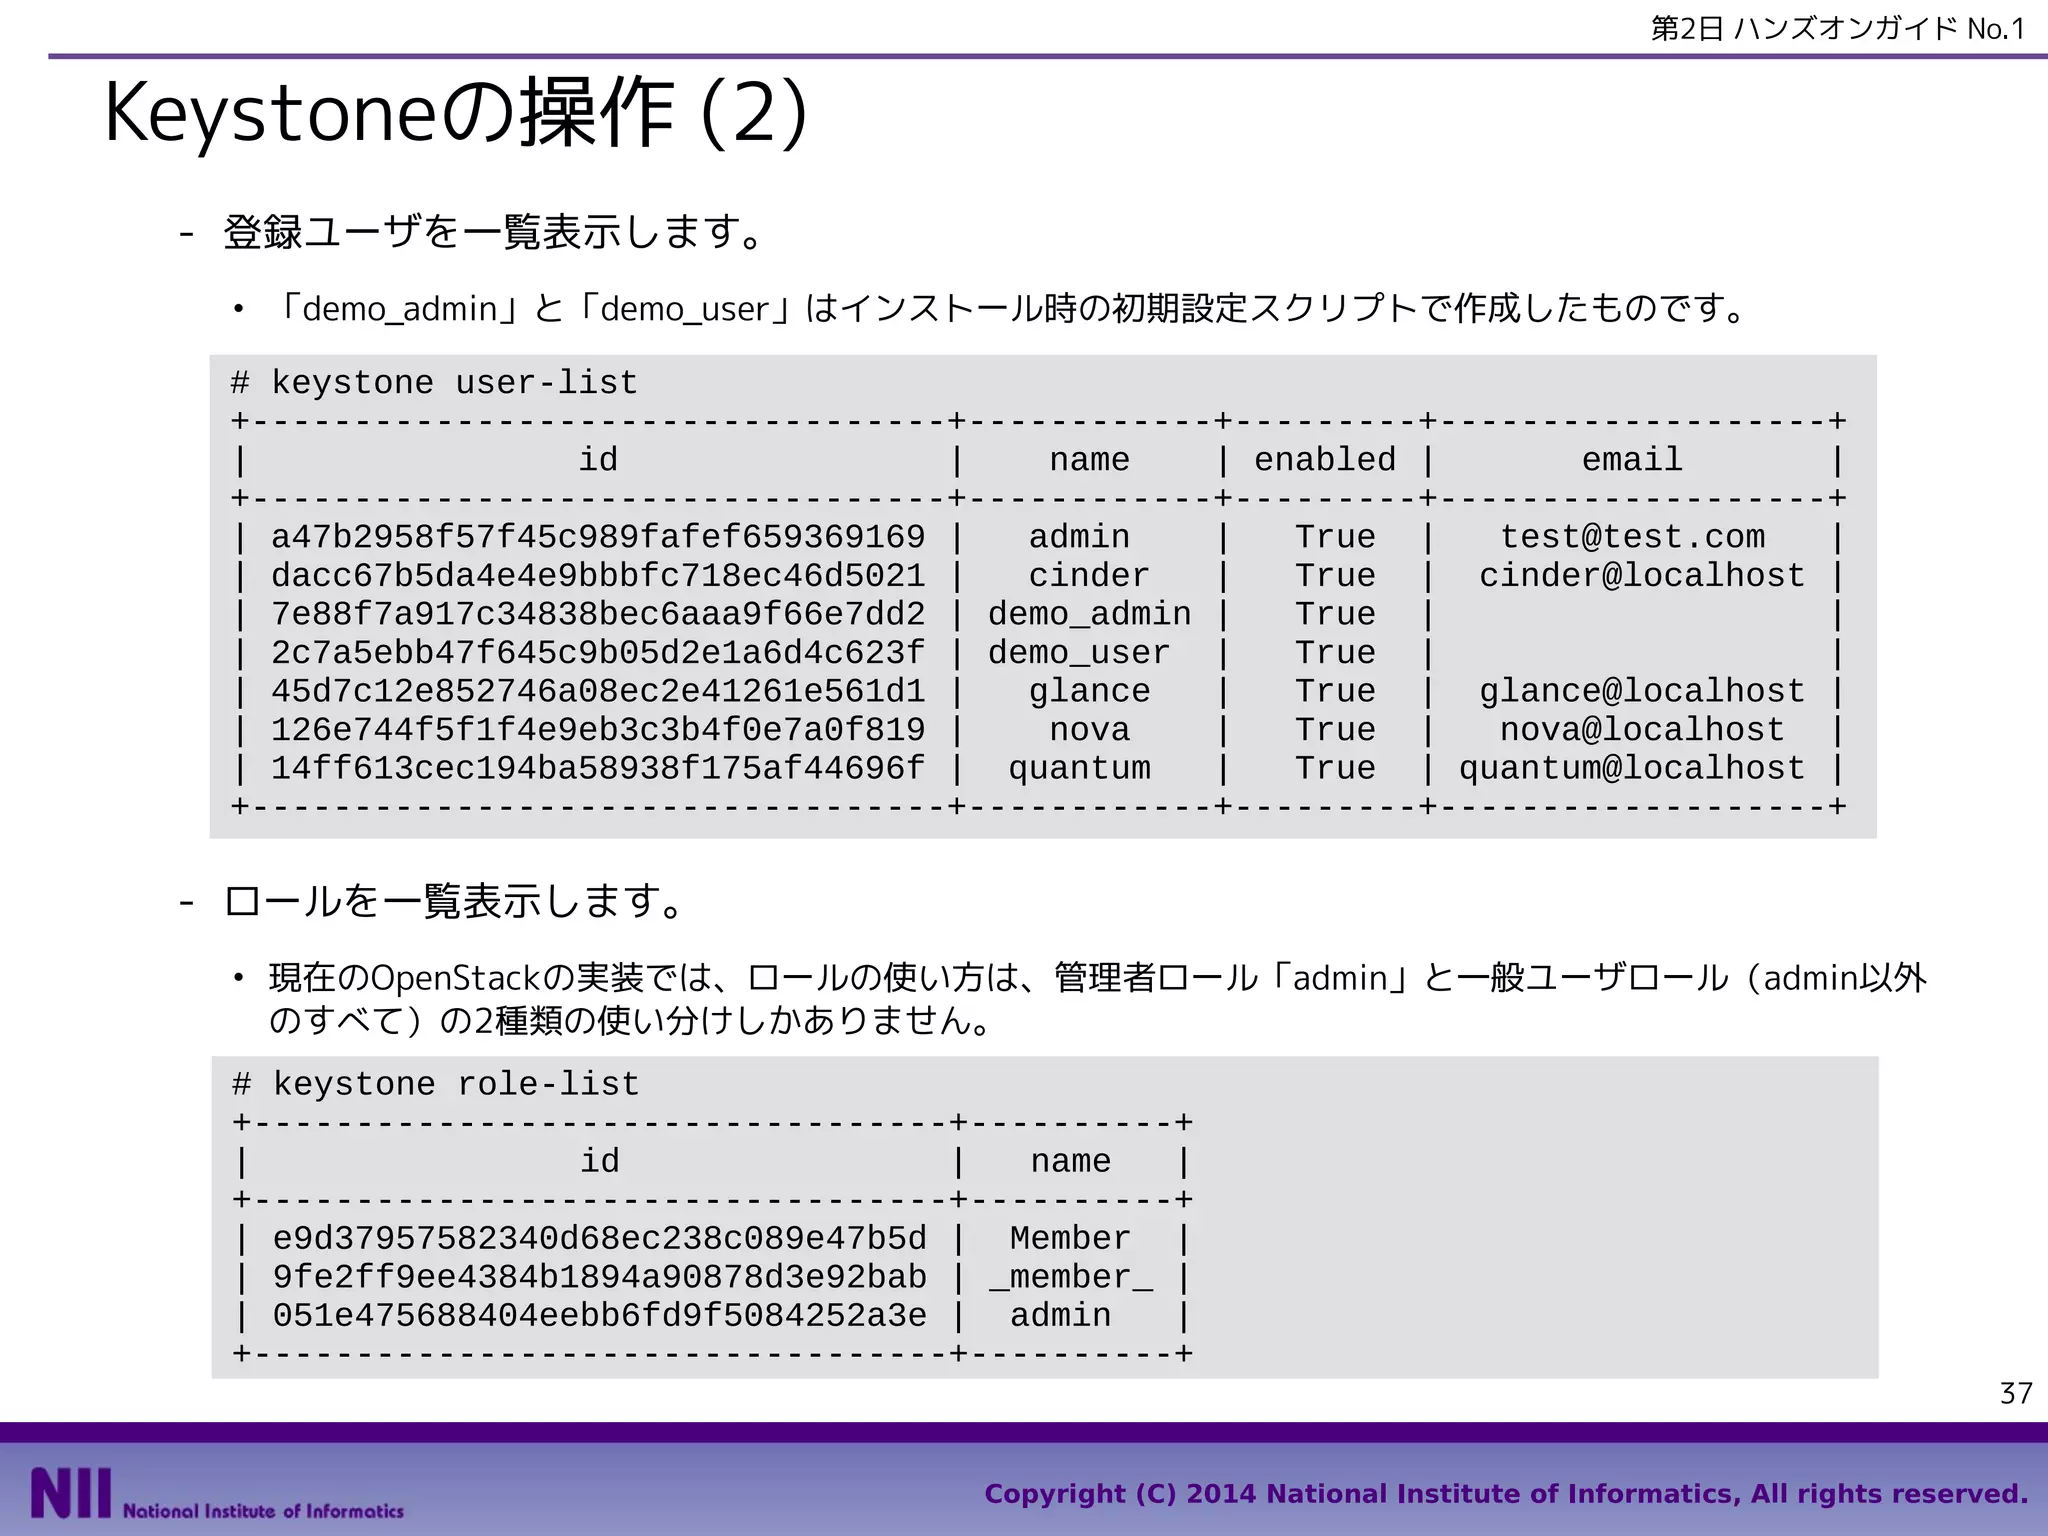Click the copyright notice in footer
This screenshot has width=2048, height=1536.
[x=1506, y=1494]
